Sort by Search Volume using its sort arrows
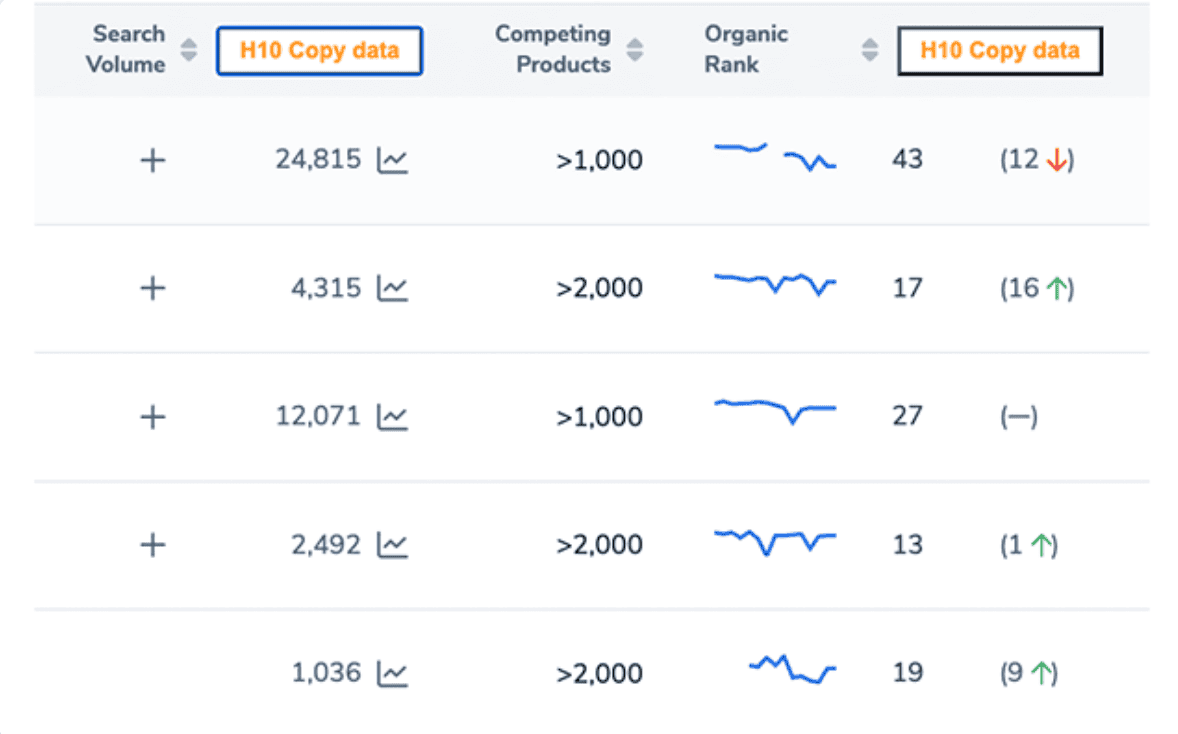This screenshot has height=734, width=1178. point(188,50)
